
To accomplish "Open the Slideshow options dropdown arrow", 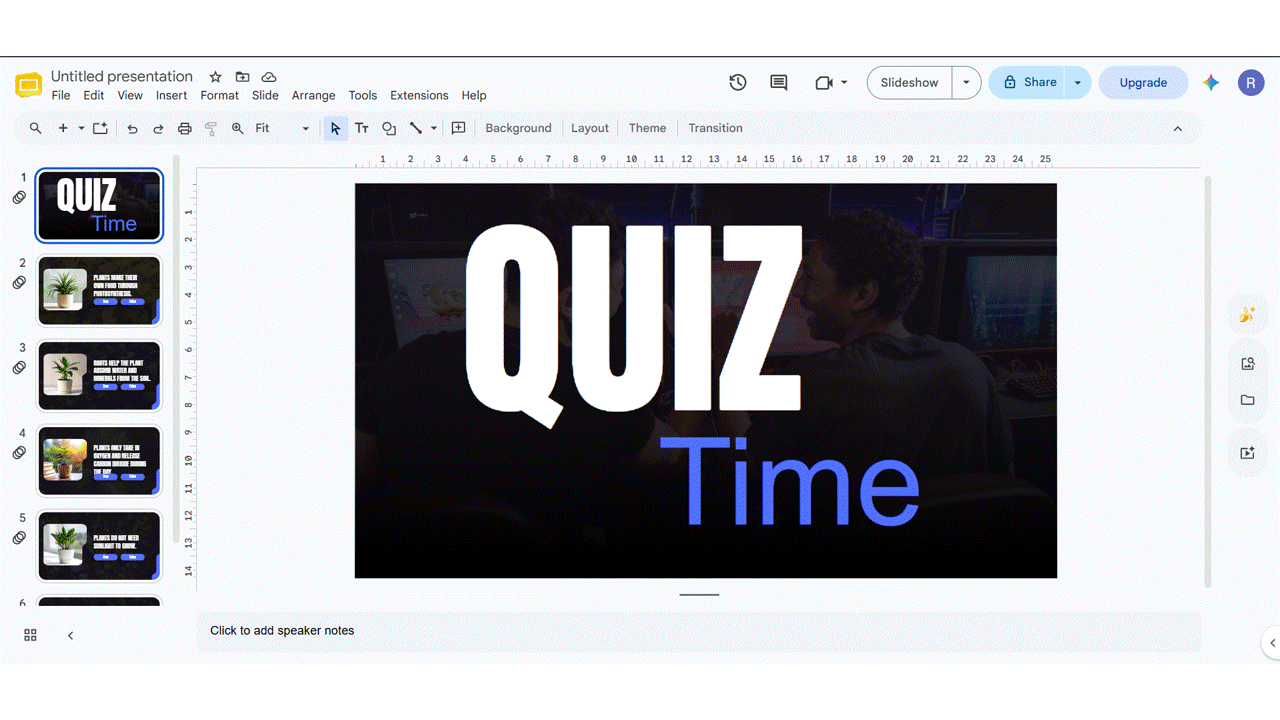I will click(x=966, y=83).
